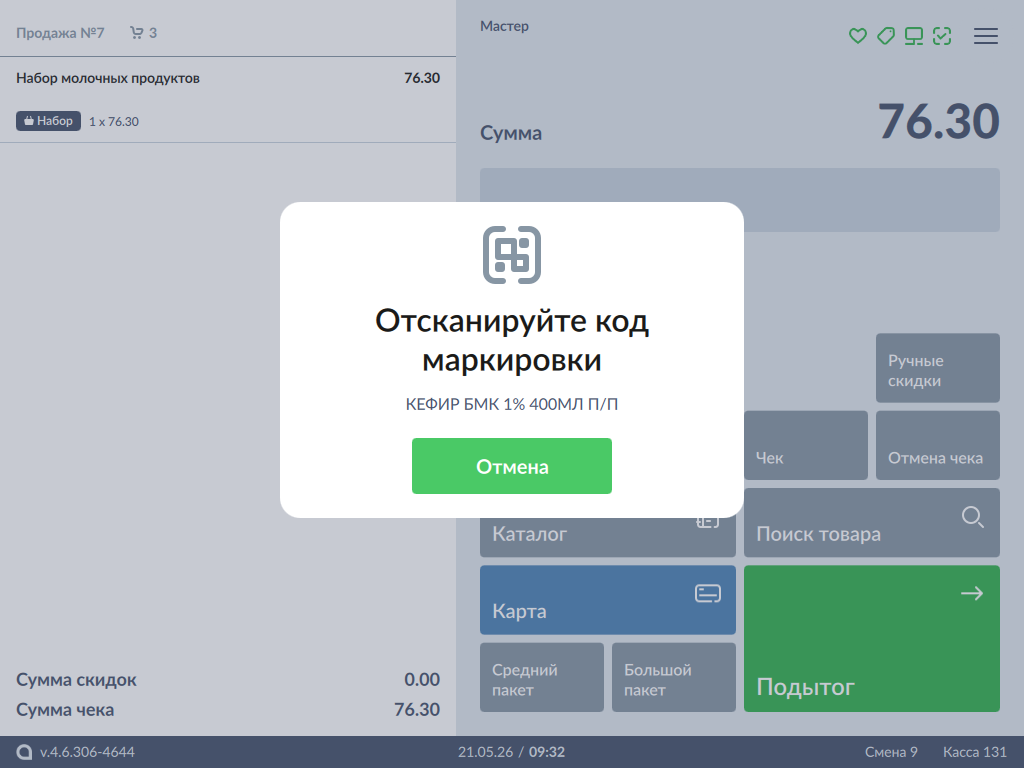The height and width of the screenshot is (768, 1024).
Task: Open the hamburger menu at top right
Action: tap(985, 36)
